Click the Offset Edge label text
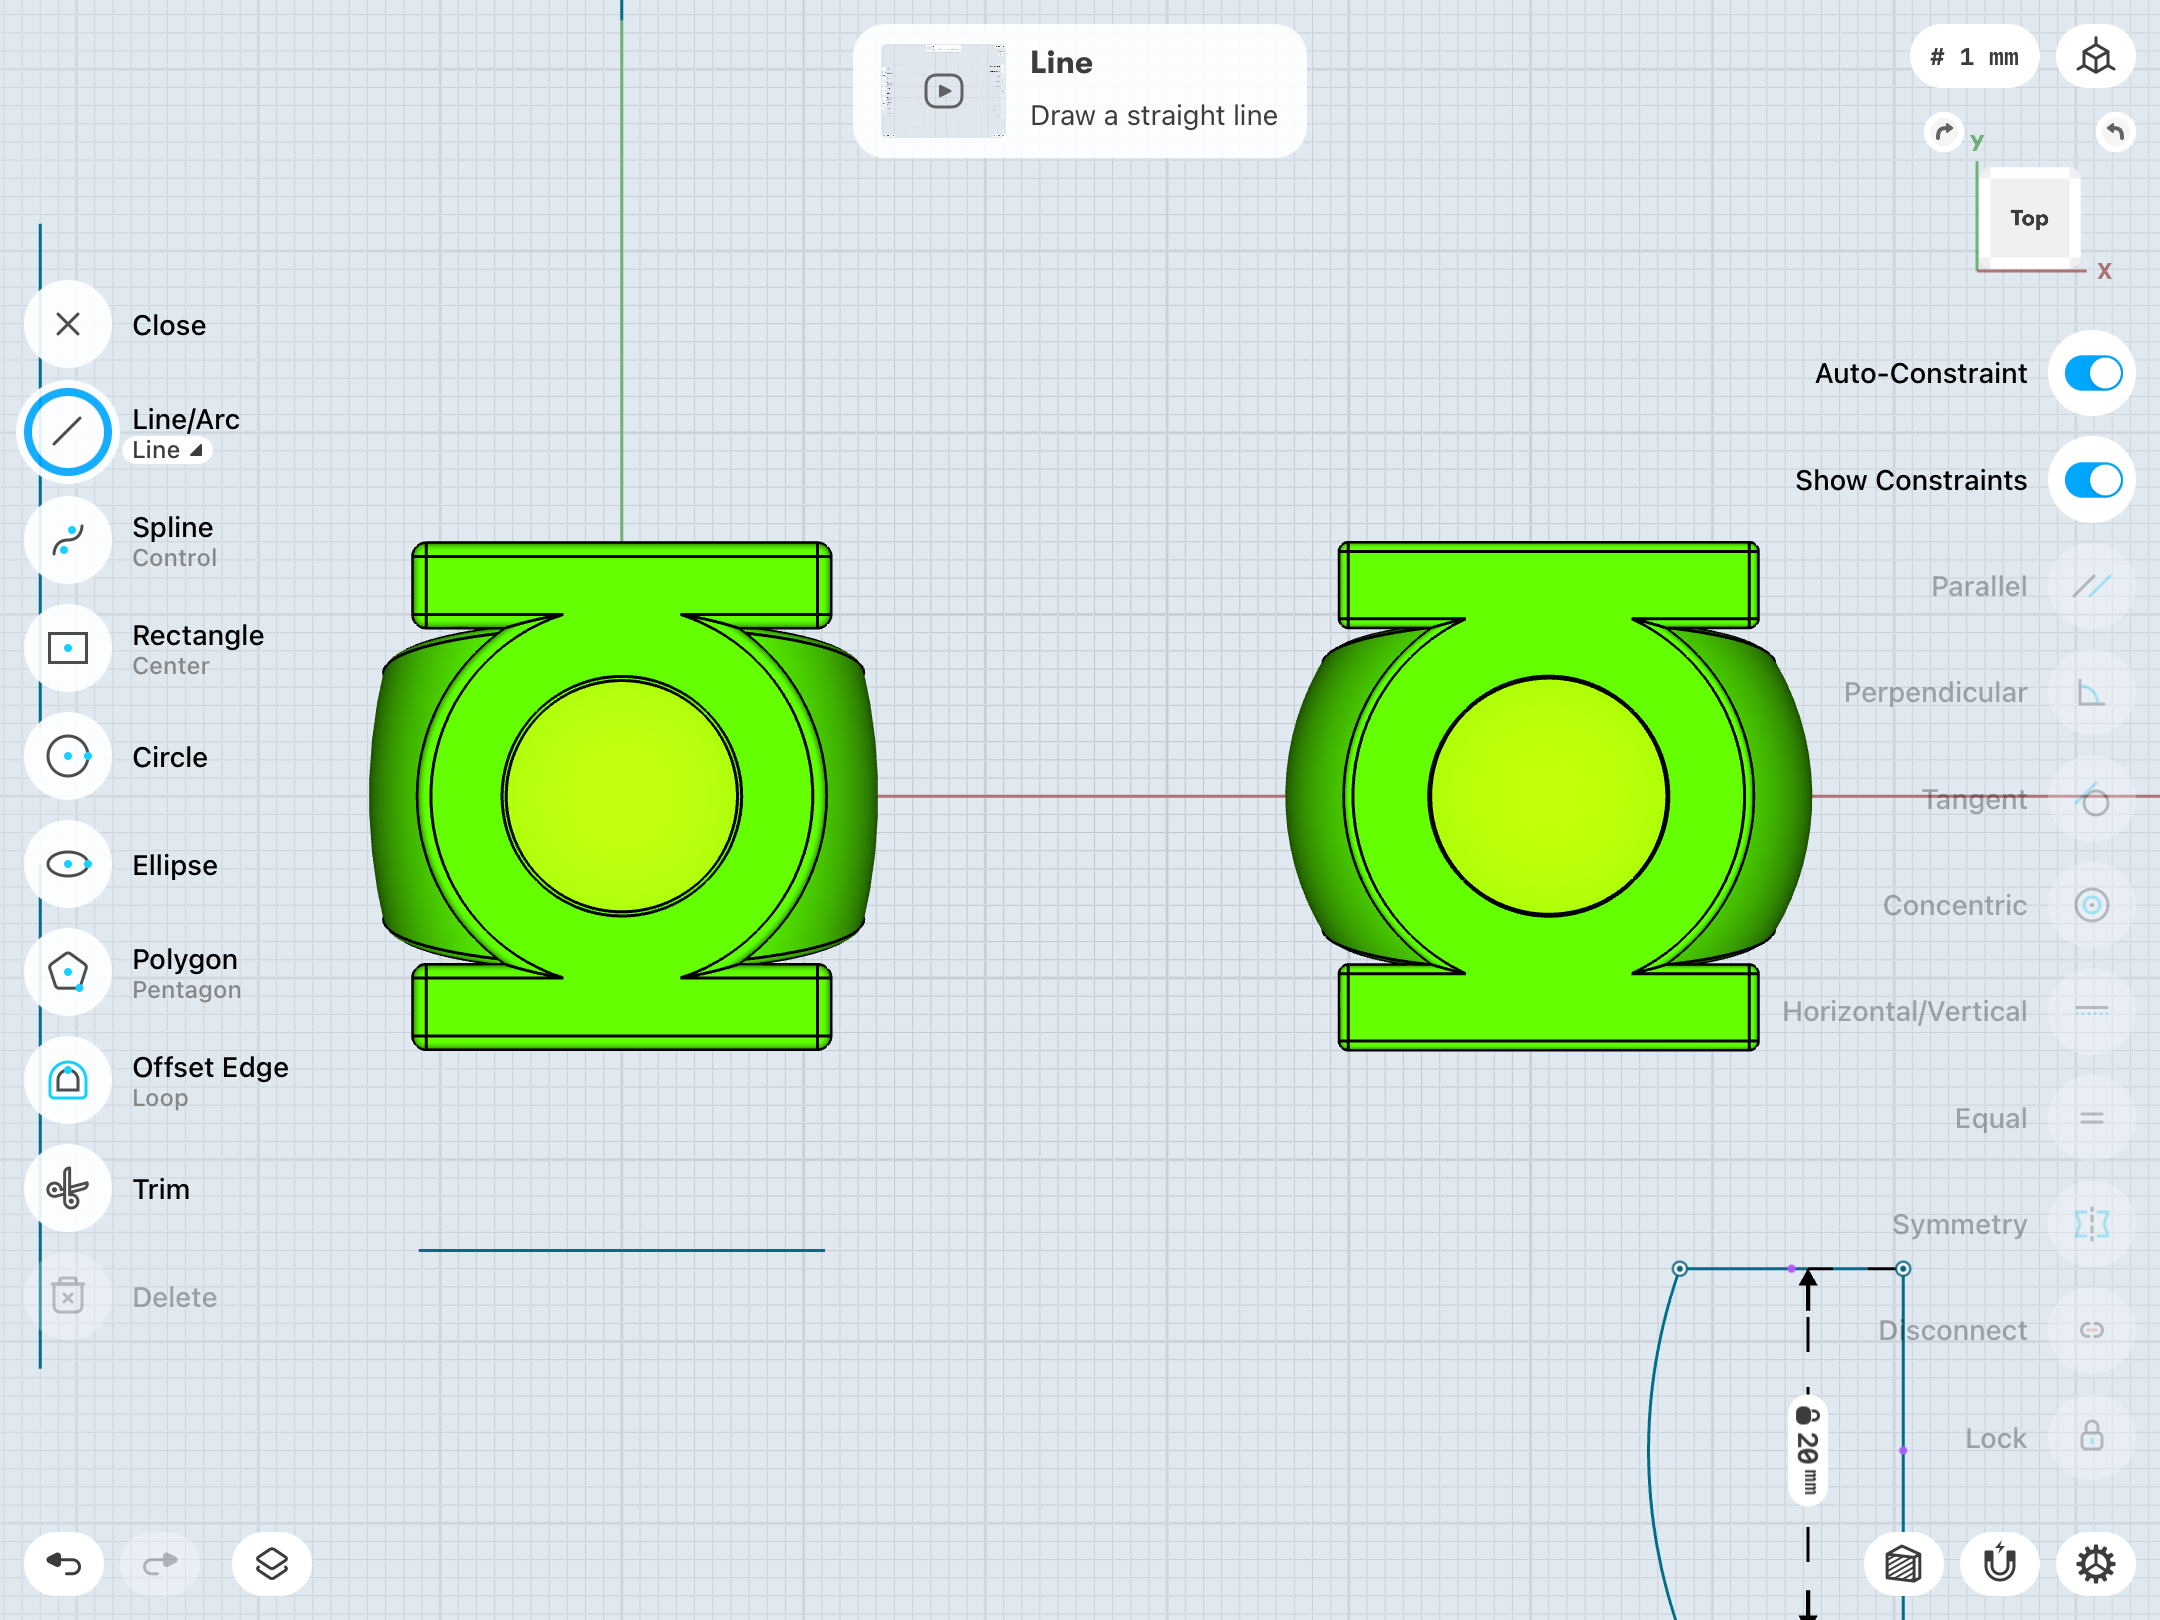Viewport: 2160px width, 1620px height. [x=210, y=1067]
